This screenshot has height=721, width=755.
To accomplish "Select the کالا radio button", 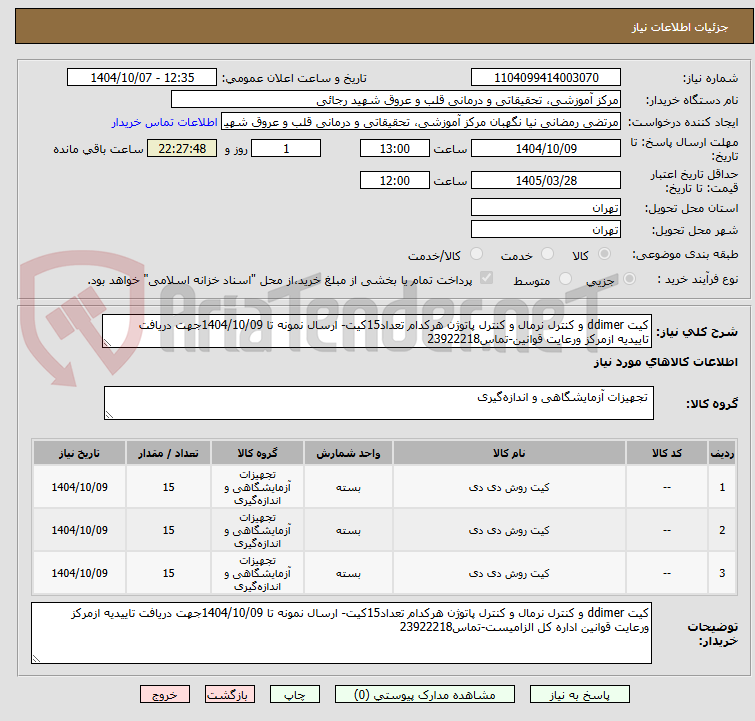I will 604,254.
